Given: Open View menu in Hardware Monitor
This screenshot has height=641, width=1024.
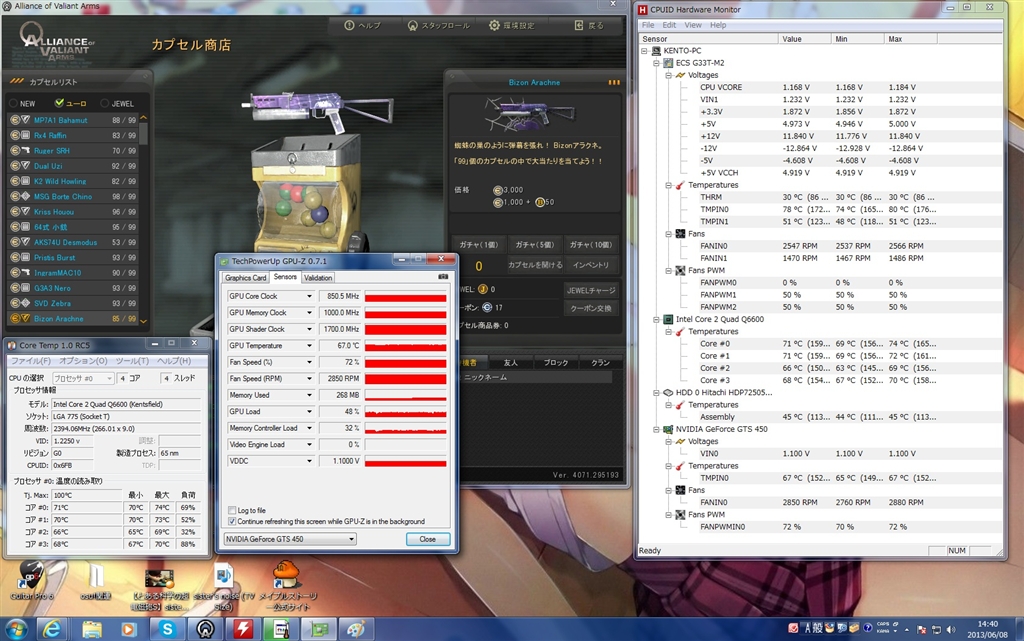Looking at the screenshot, I should pyautogui.click(x=693, y=25).
